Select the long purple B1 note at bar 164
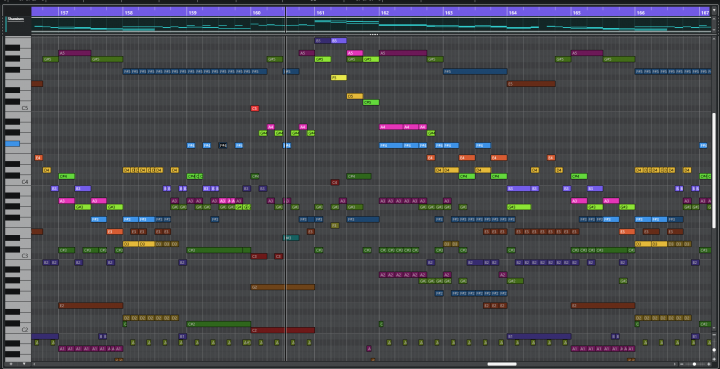 click(539, 336)
